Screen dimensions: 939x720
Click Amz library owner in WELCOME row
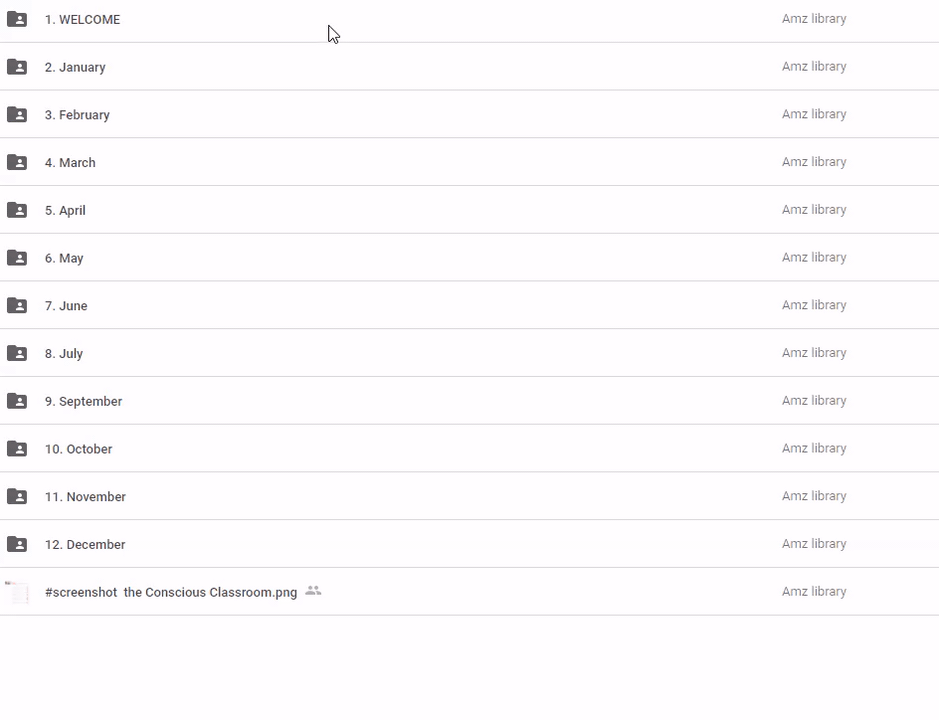814,19
